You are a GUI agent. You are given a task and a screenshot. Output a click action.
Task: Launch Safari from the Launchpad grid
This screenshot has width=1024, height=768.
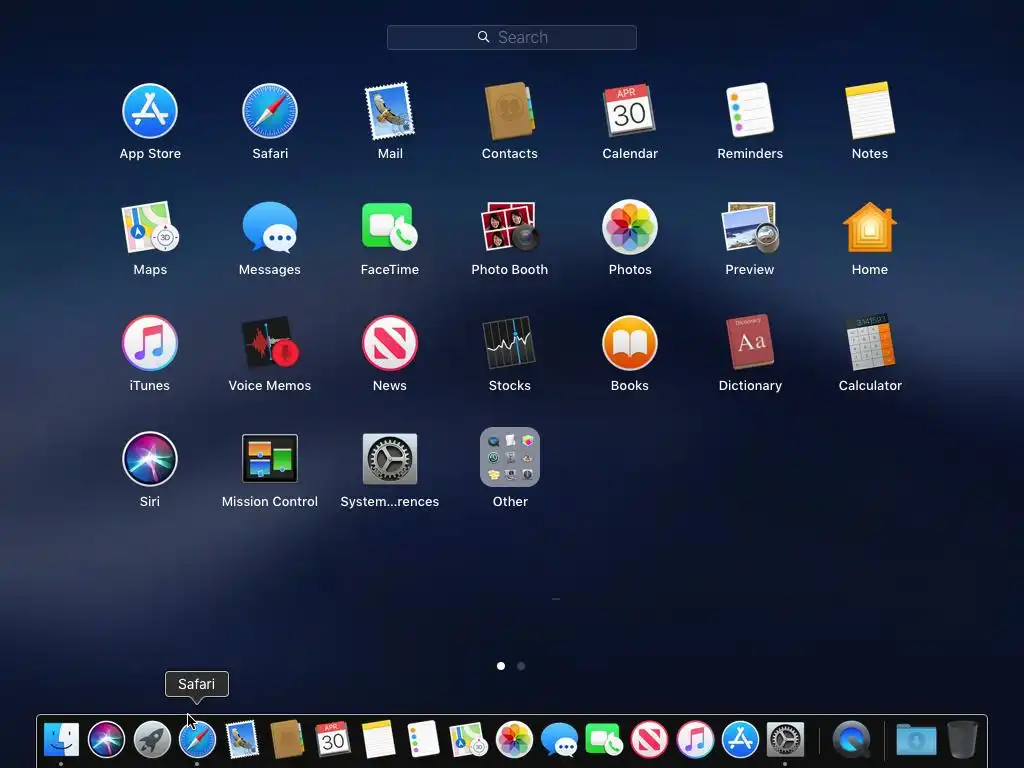pos(270,111)
